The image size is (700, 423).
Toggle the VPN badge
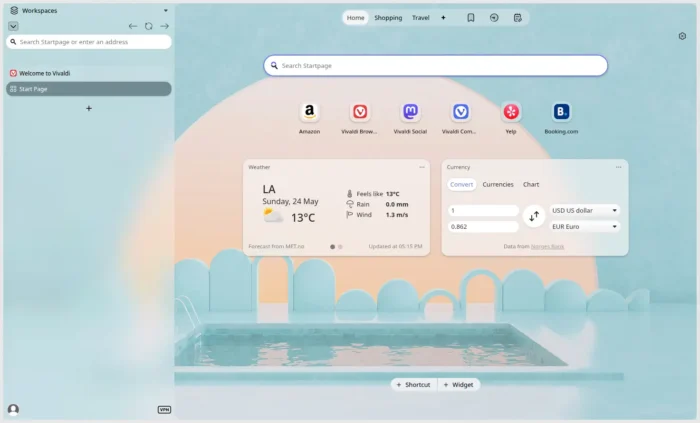pyautogui.click(x=164, y=410)
